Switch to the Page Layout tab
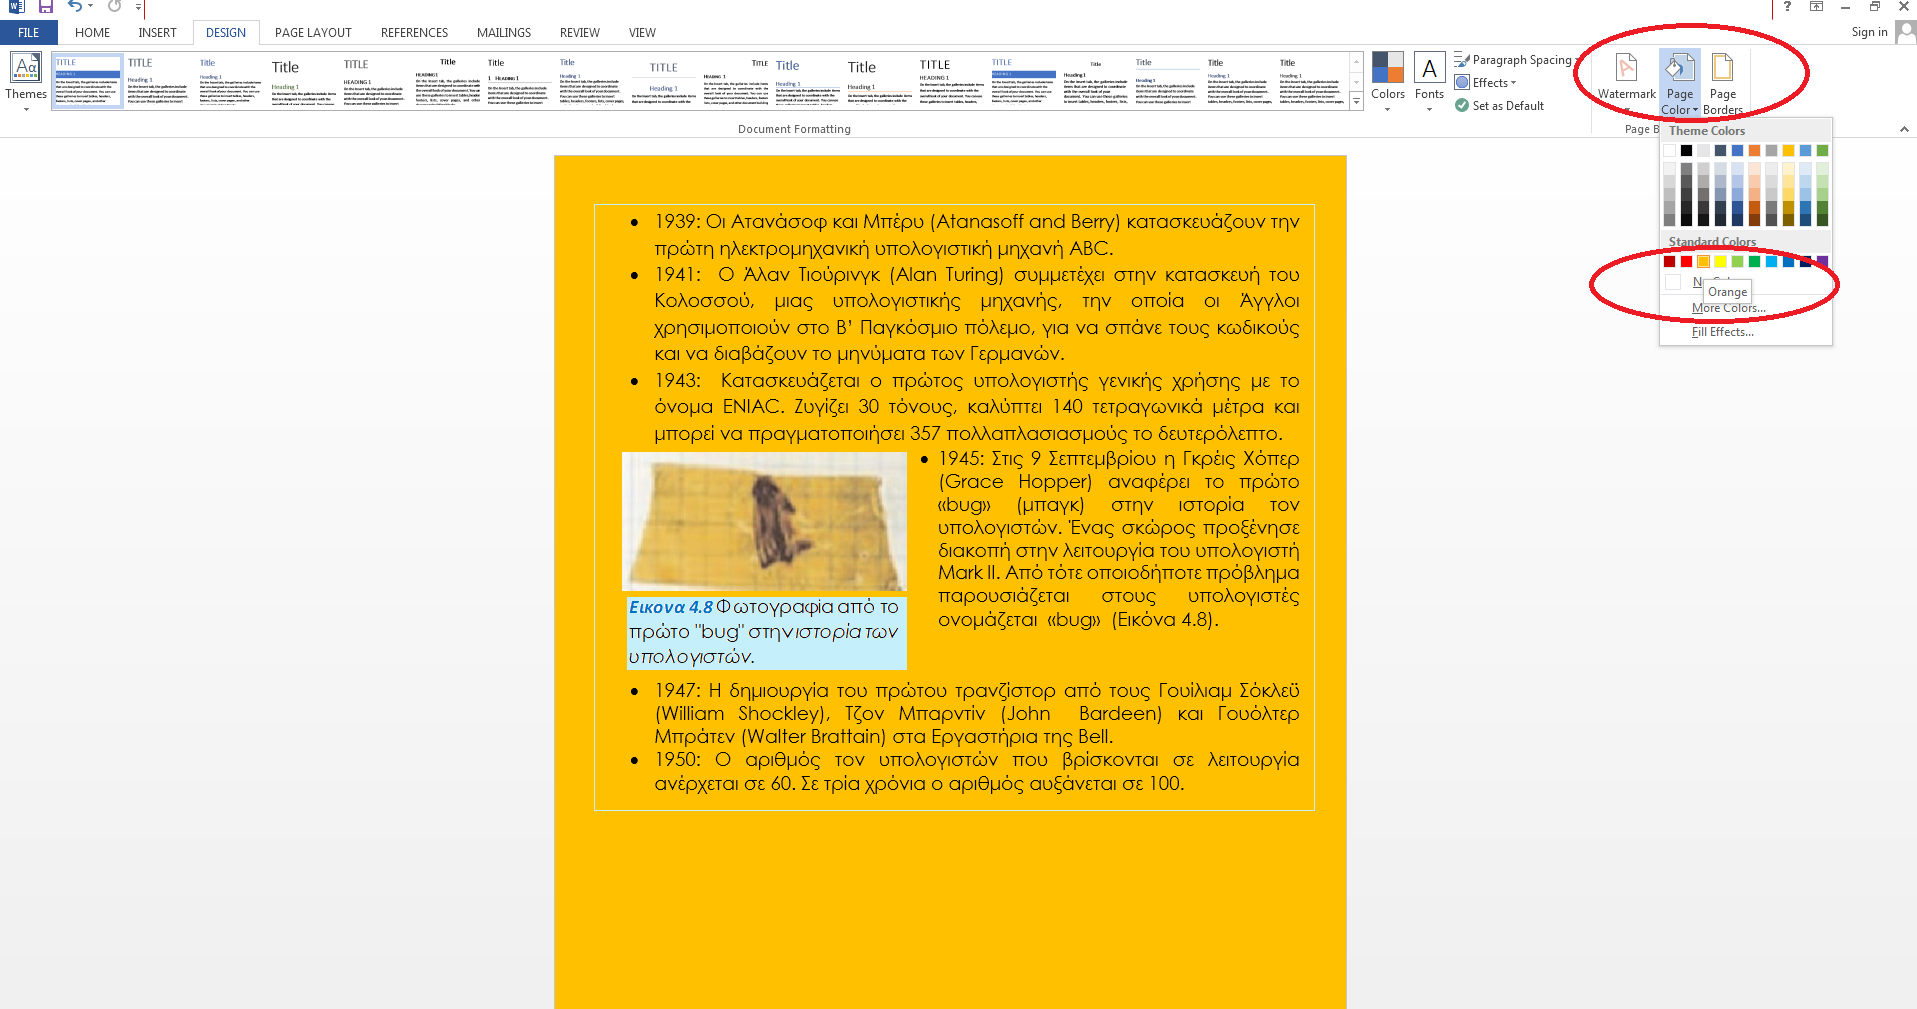 (313, 33)
